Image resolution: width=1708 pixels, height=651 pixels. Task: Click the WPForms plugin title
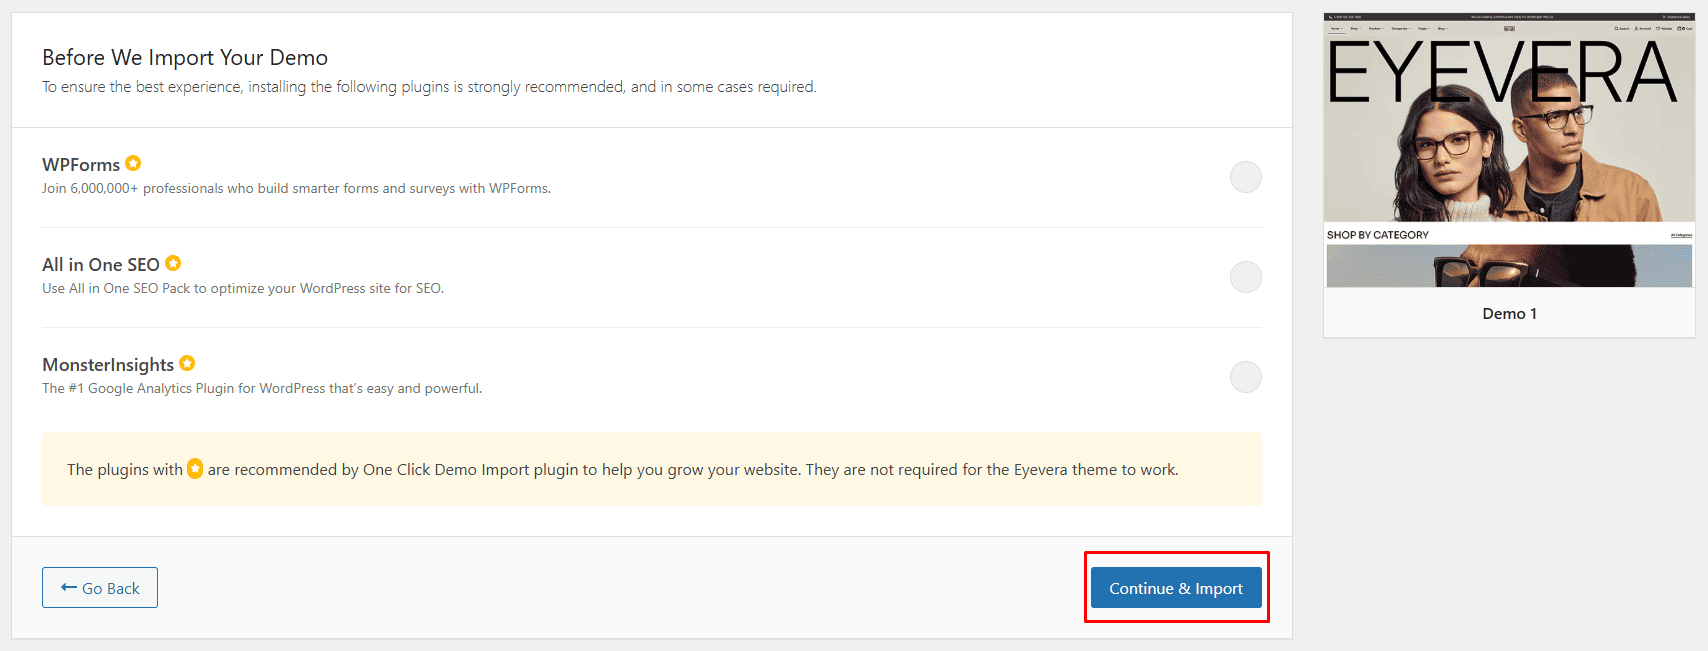81,165
